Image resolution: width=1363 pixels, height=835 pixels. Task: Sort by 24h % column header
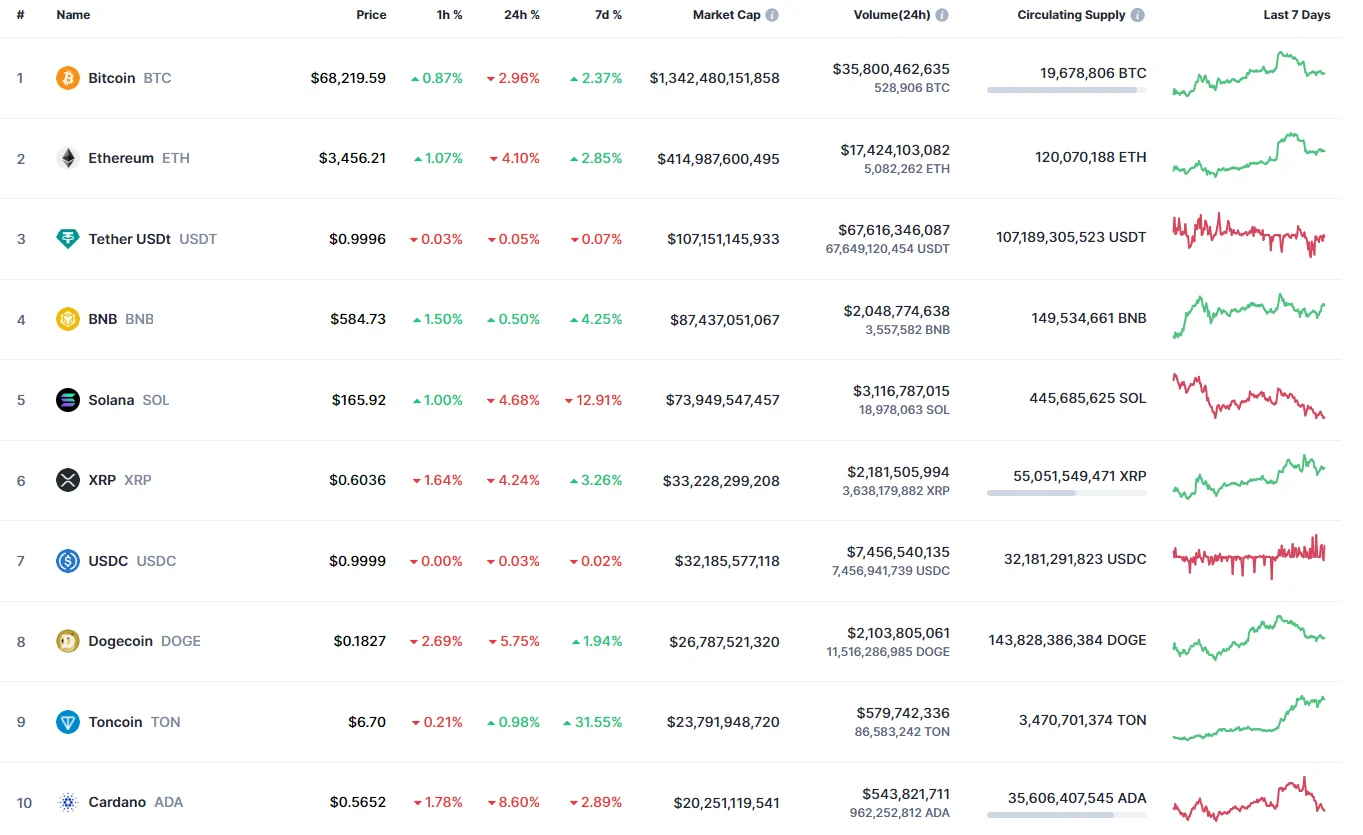point(523,15)
